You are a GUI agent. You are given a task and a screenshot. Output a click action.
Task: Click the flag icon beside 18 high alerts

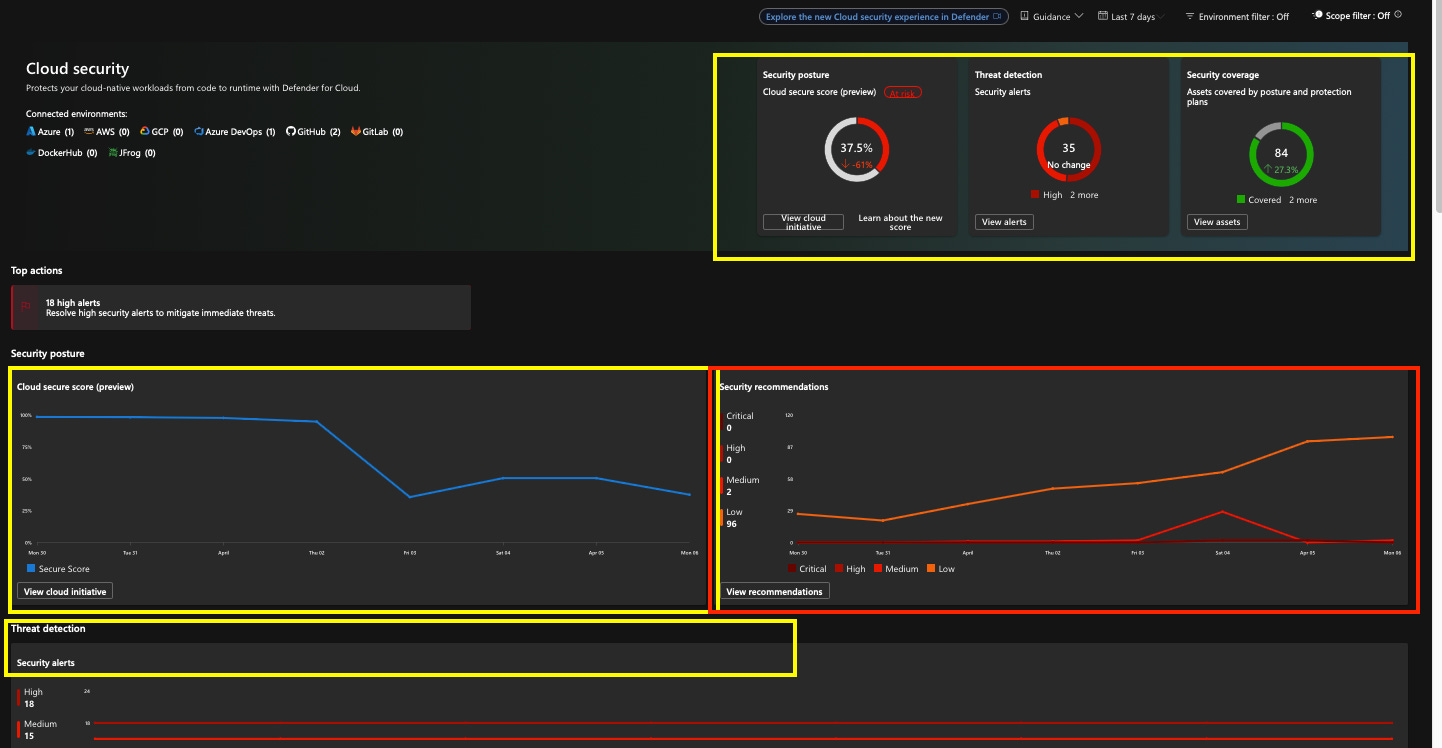[x=26, y=307]
